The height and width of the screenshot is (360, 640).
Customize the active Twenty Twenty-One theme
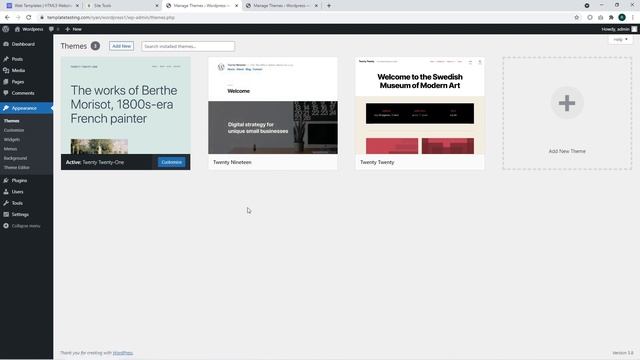(x=171, y=162)
